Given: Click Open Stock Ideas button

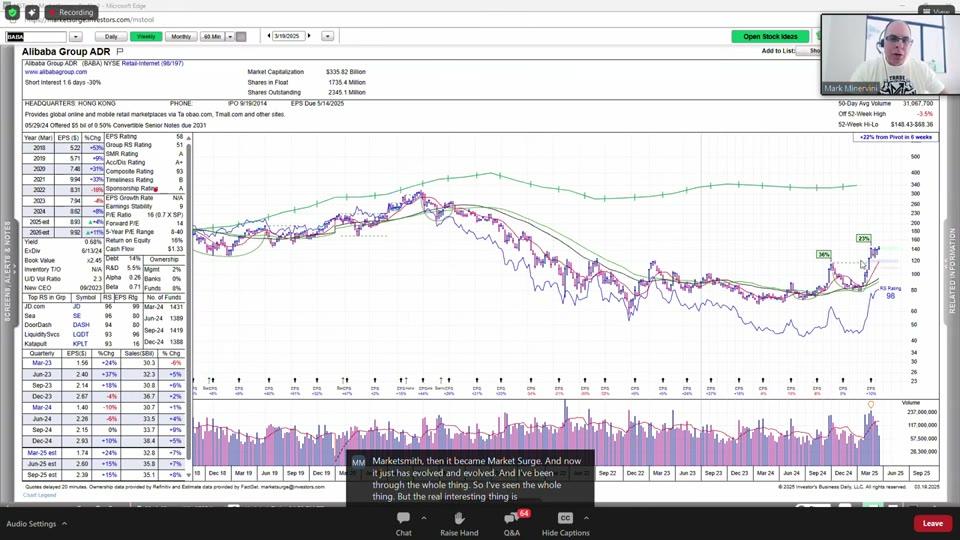Looking at the screenshot, I should click(770, 37).
